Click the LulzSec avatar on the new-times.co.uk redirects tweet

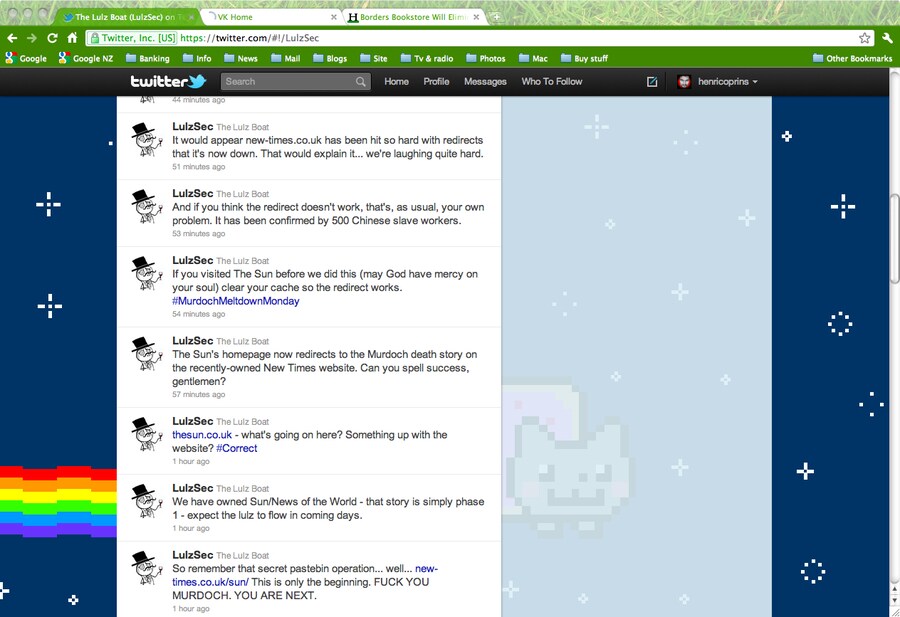point(145,139)
